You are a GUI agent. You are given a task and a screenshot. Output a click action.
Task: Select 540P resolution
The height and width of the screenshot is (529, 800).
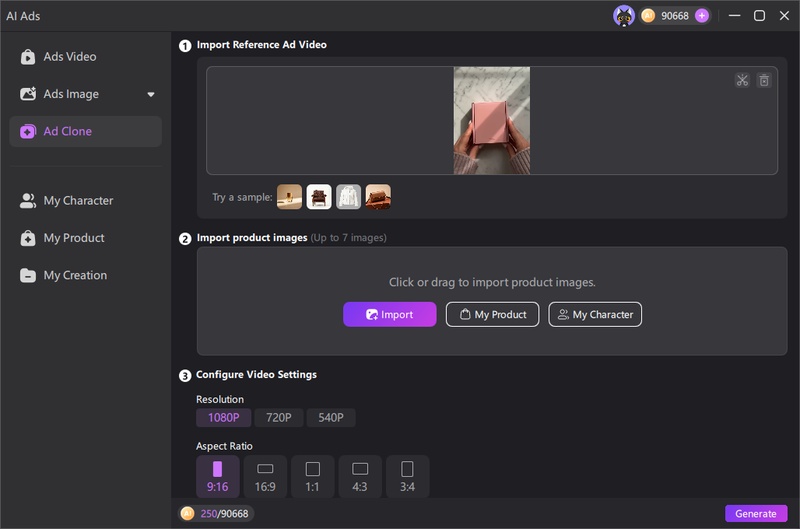tap(331, 417)
